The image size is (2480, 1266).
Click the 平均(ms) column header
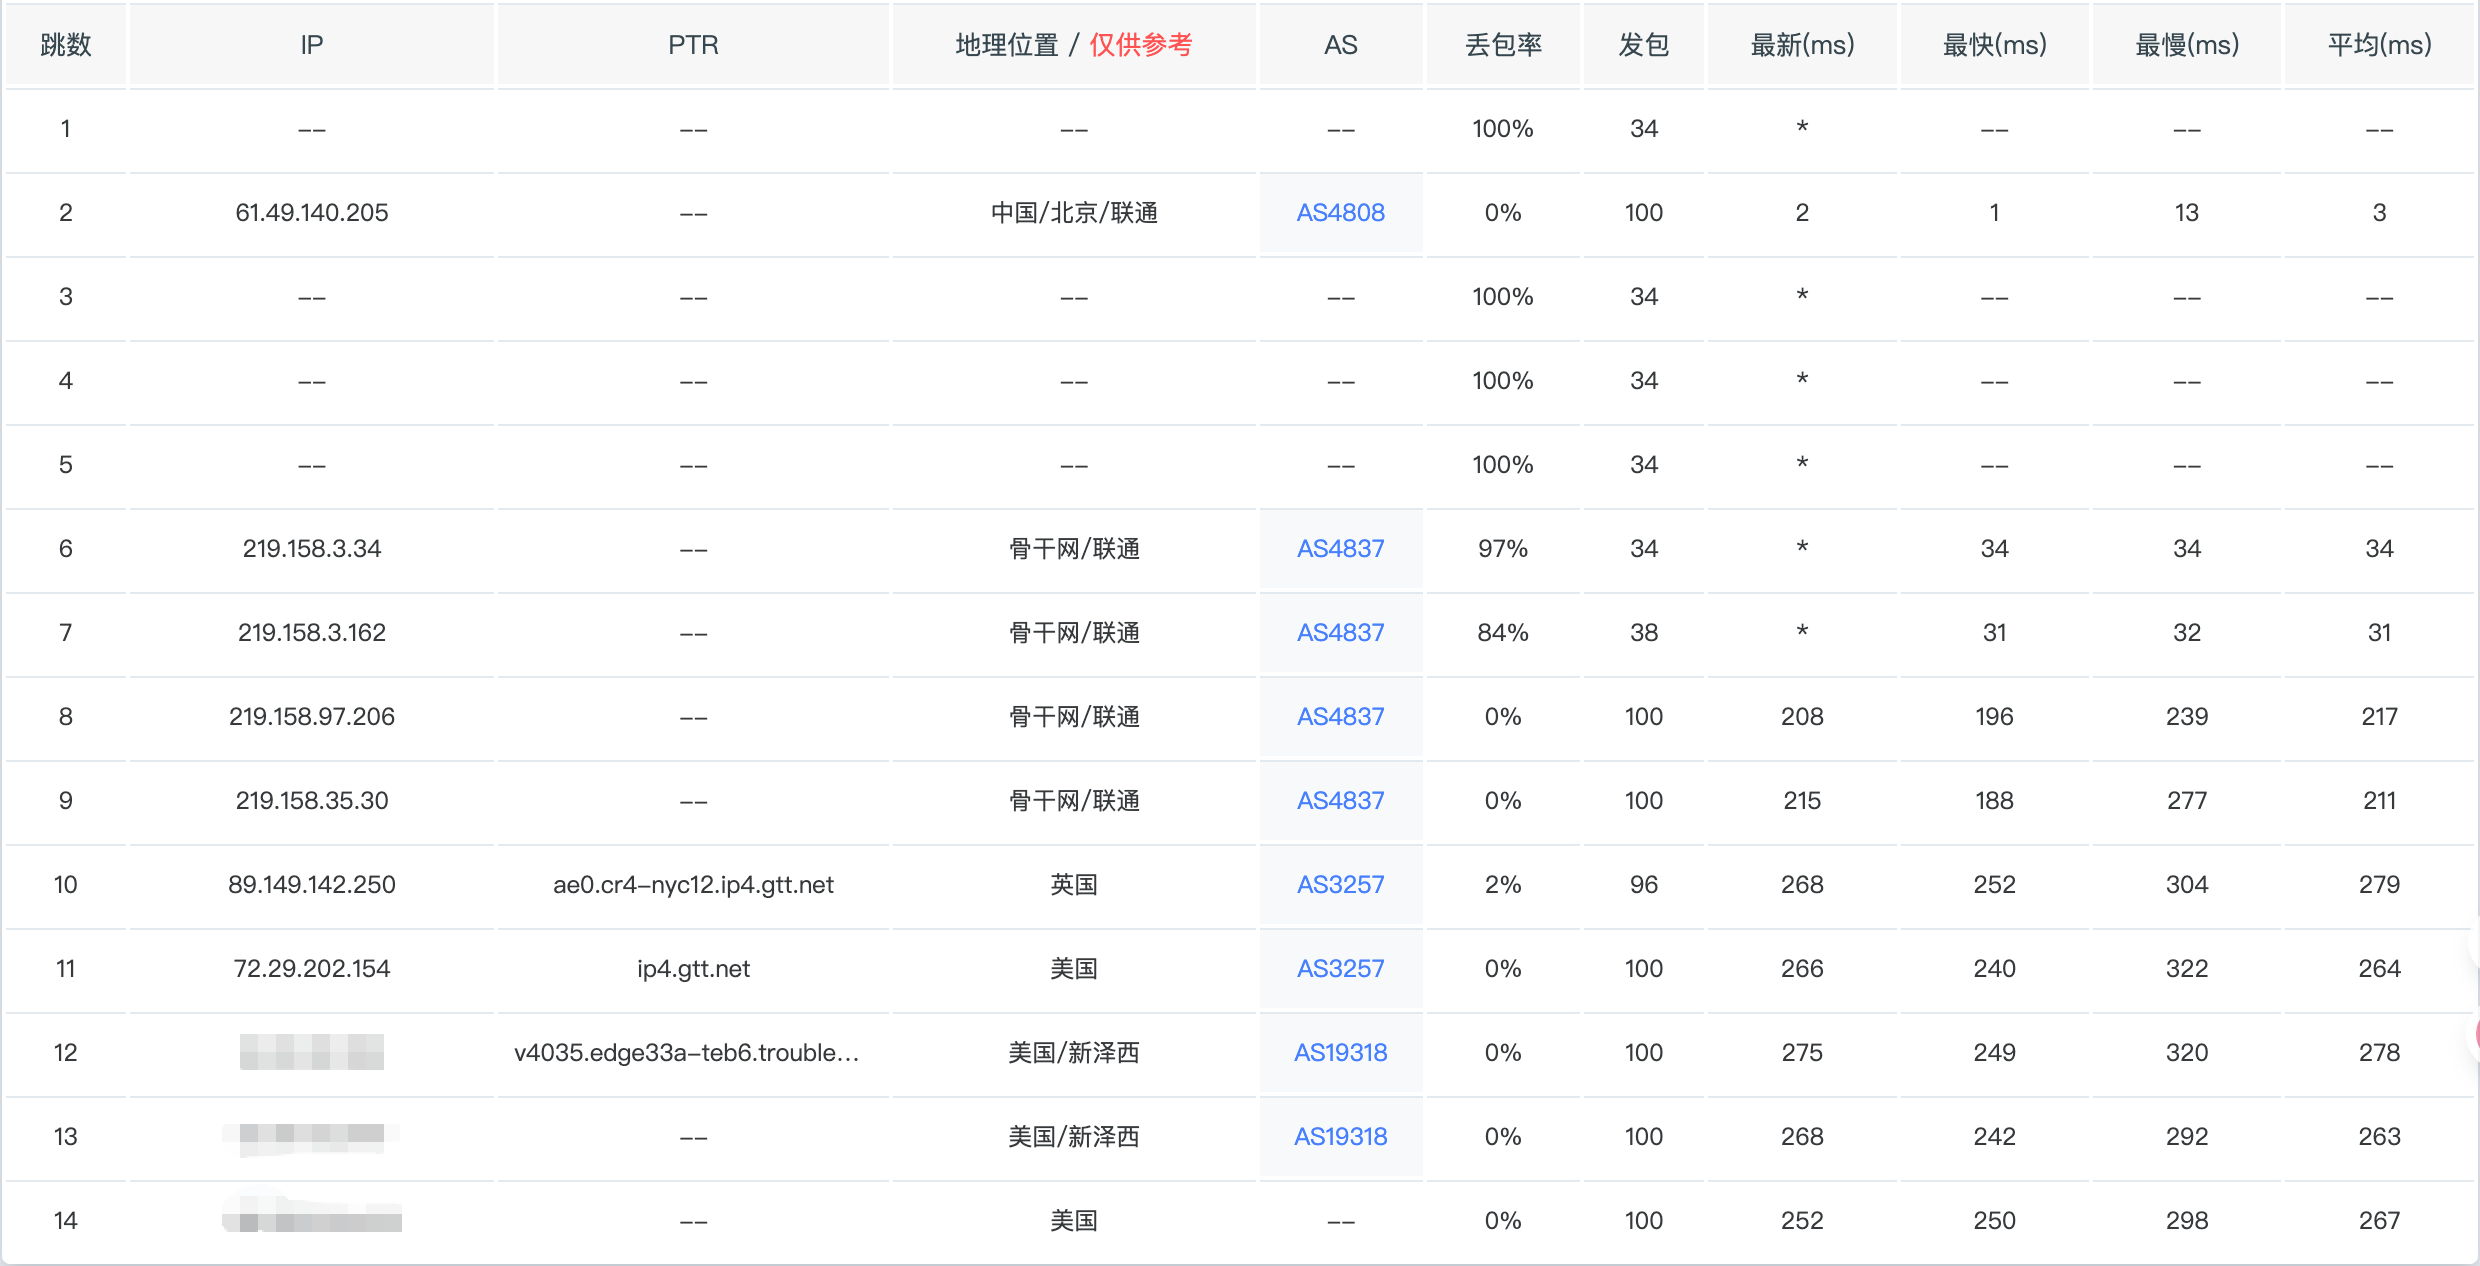coord(2379,45)
